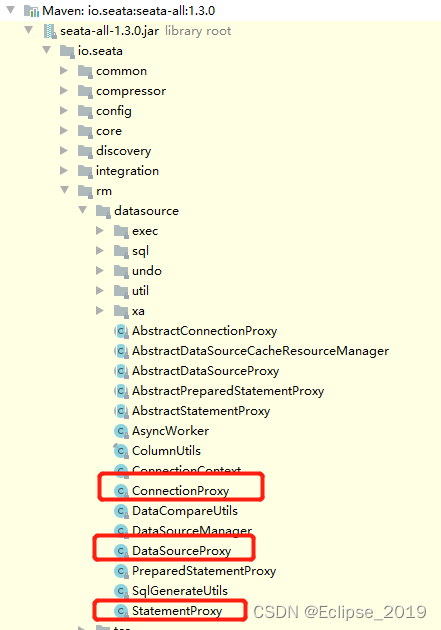Open PreparedStatementProxy class

coord(204,571)
